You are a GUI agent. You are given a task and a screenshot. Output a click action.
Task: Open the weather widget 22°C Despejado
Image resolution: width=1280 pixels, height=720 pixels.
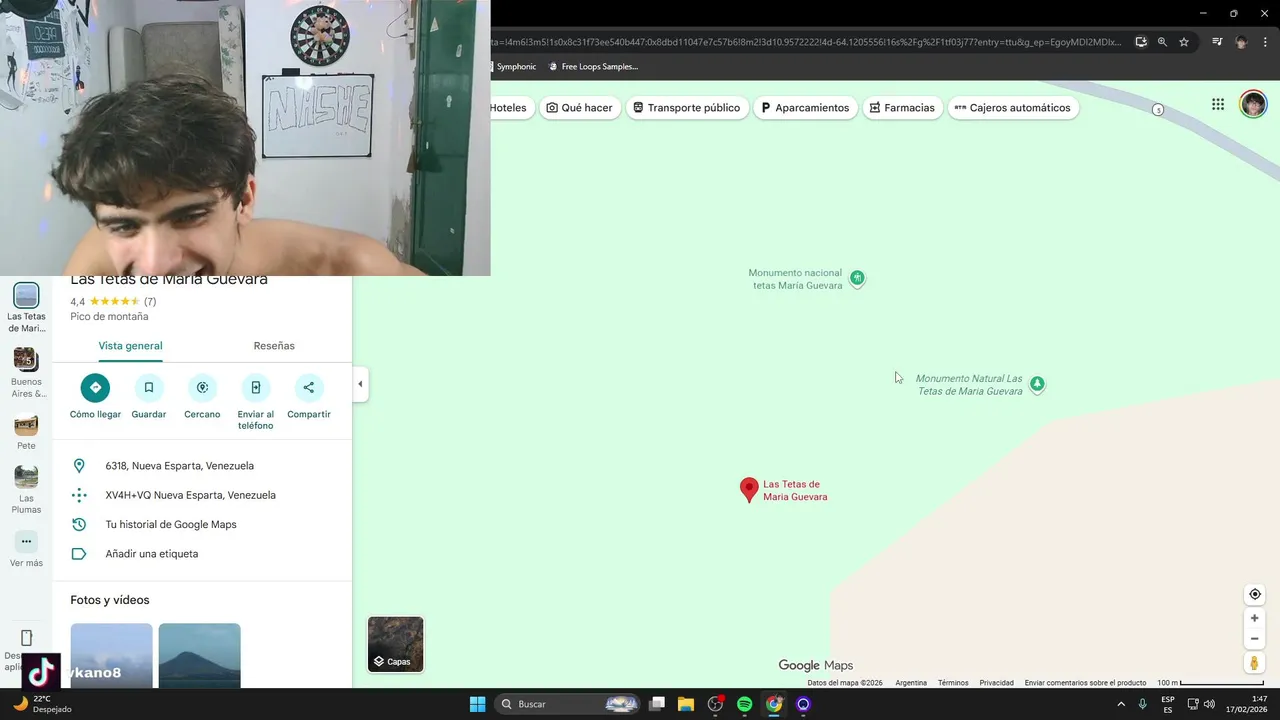click(x=42, y=704)
